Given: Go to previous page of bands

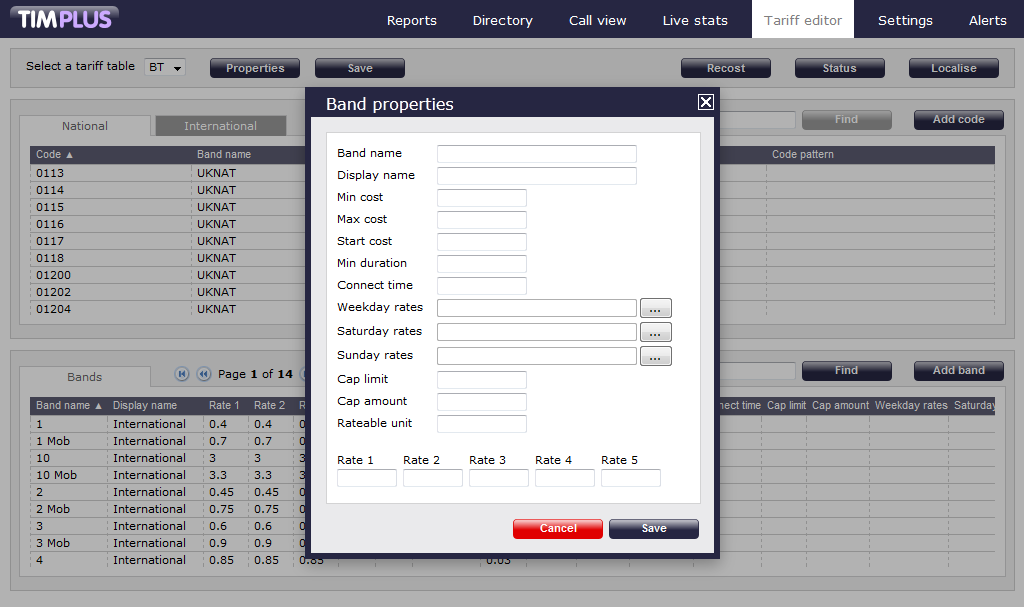Looking at the screenshot, I should point(203,374).
